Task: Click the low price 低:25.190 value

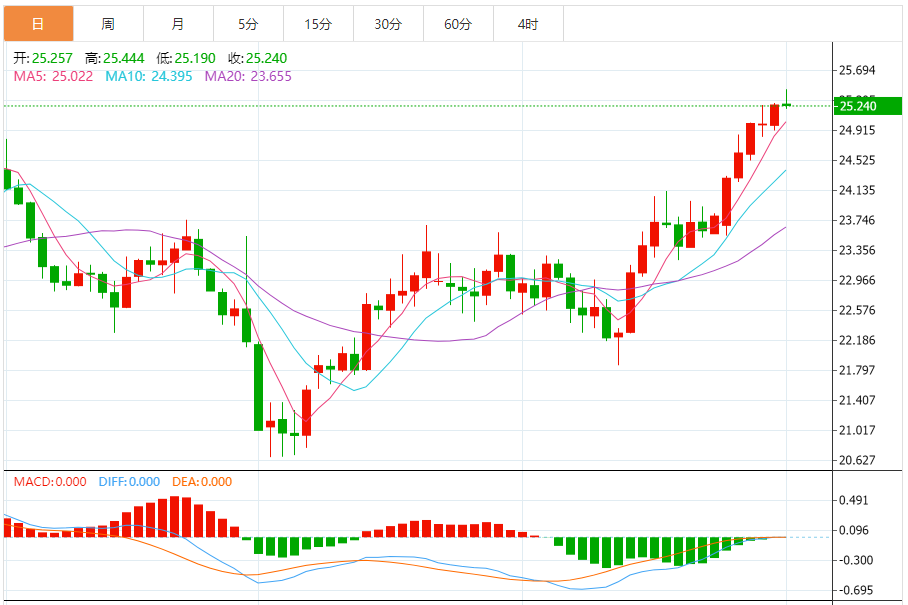Action: coord(186,58)
